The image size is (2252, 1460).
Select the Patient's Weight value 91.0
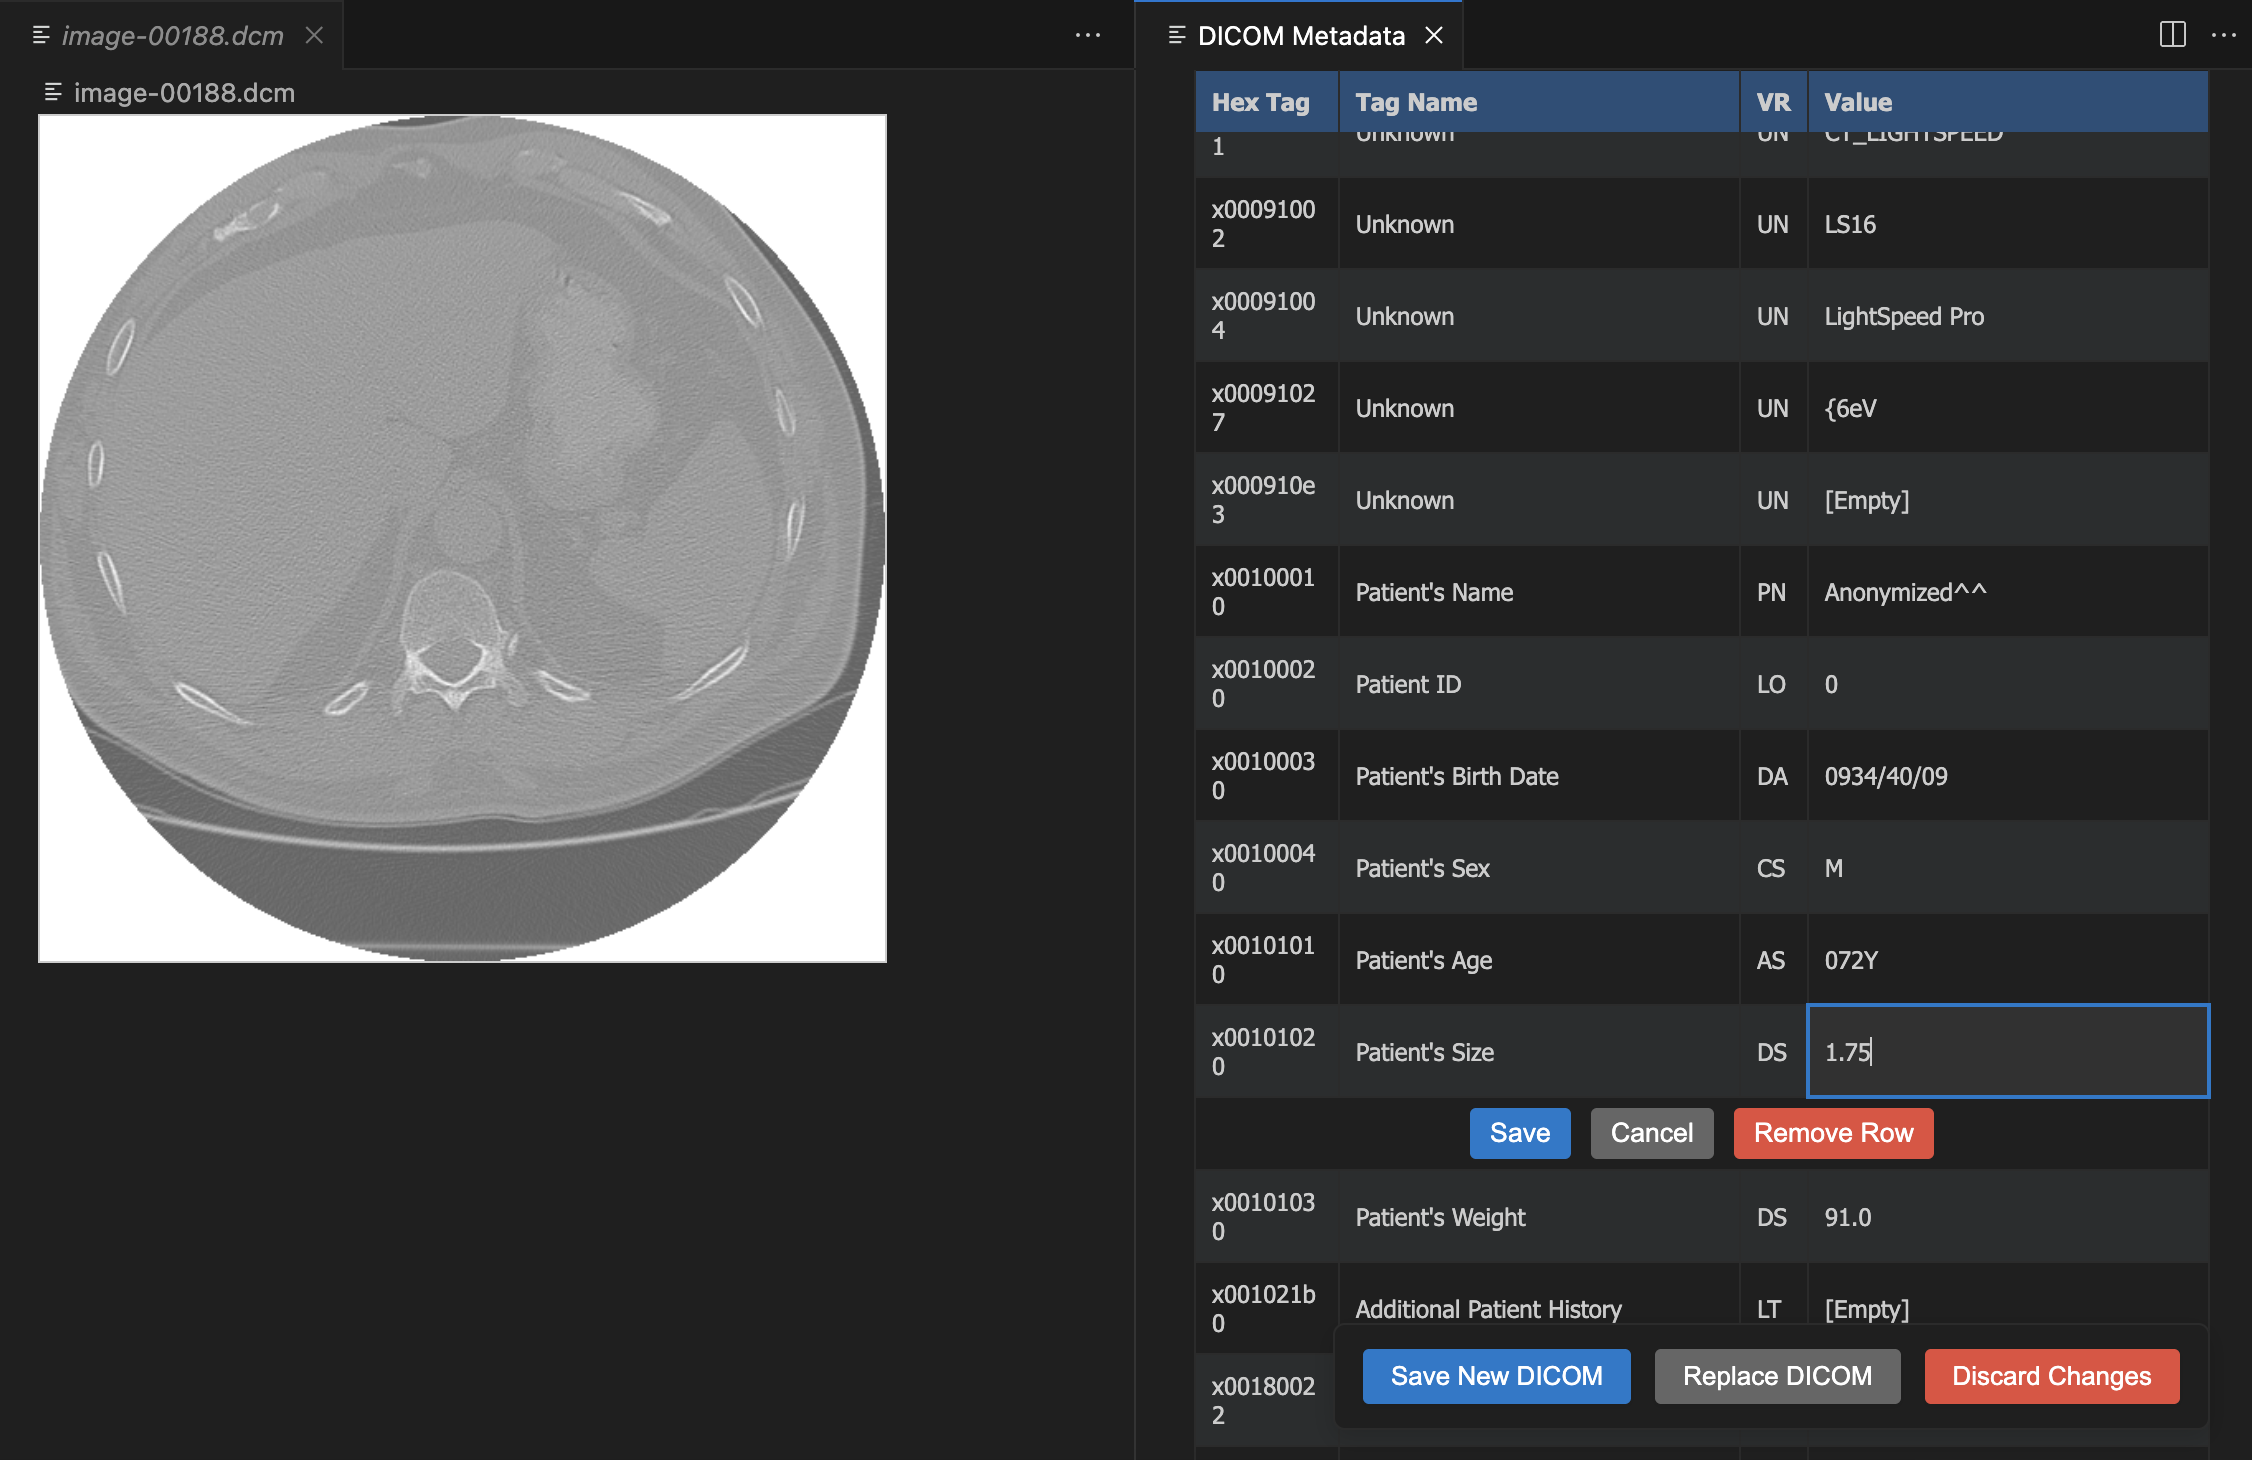click(1847, 1217)
